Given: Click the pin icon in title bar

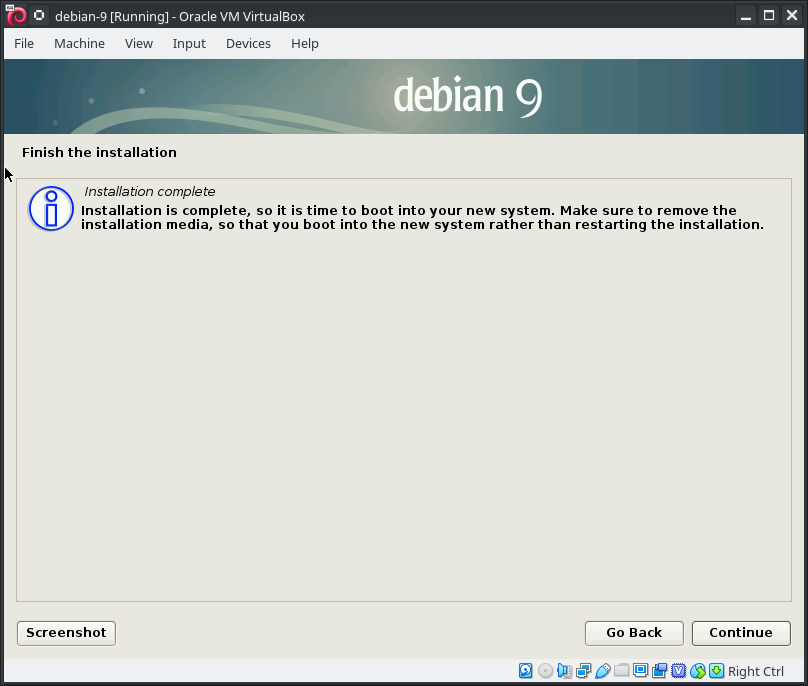Looking at the screenshot, I should point(39,15).
